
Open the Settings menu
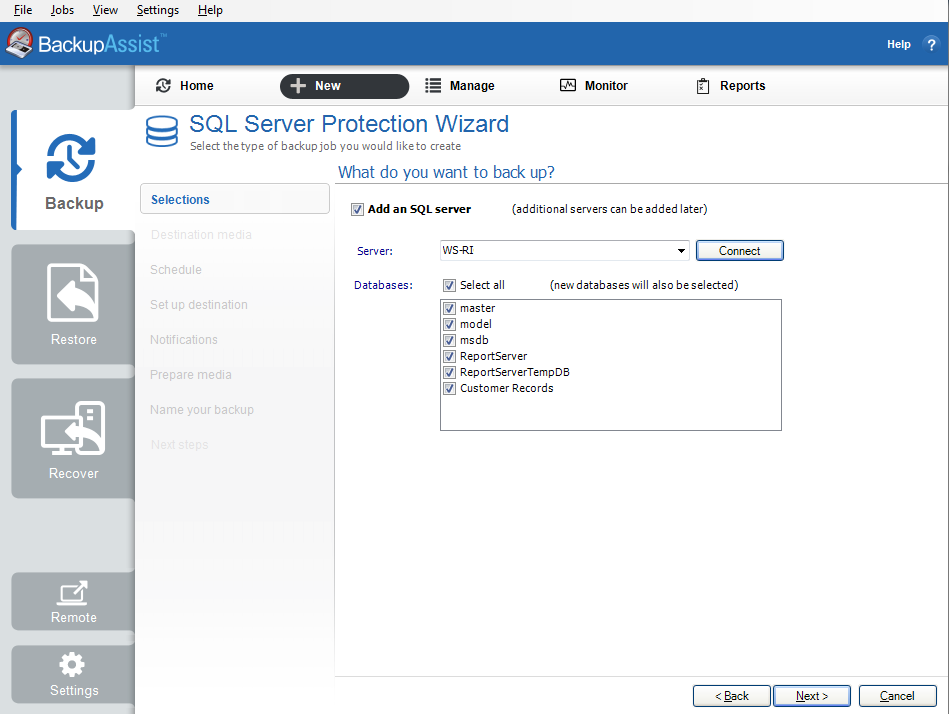(158, 10)
